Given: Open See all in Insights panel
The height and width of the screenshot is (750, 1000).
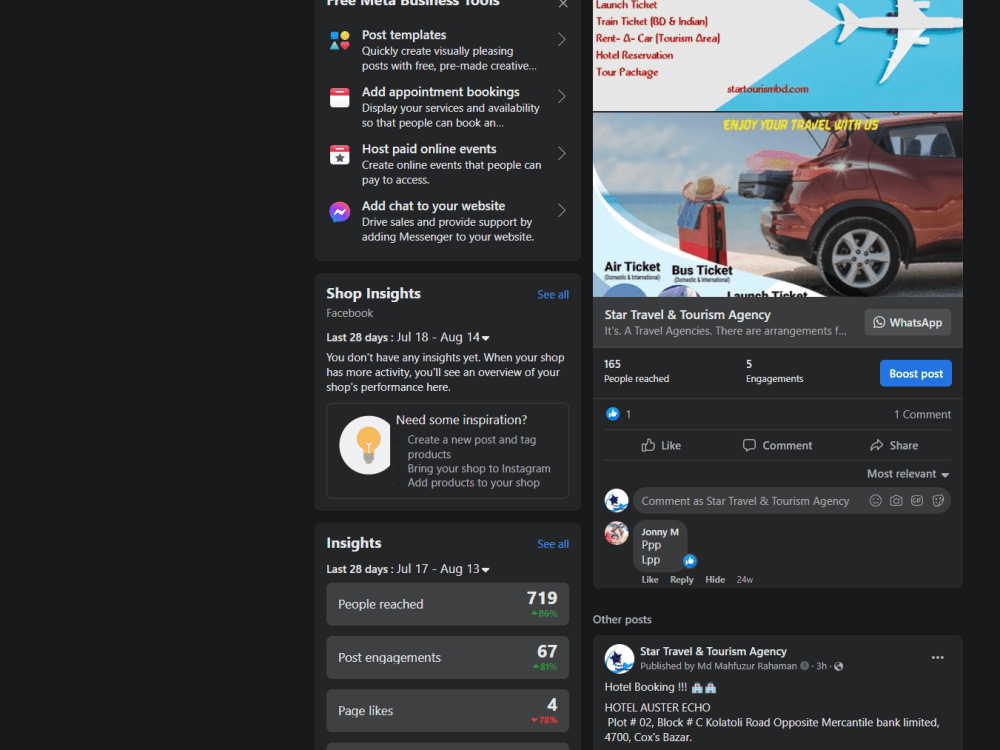Looking at the screenshot, I should pyautogui.click(x=552, y=544).
